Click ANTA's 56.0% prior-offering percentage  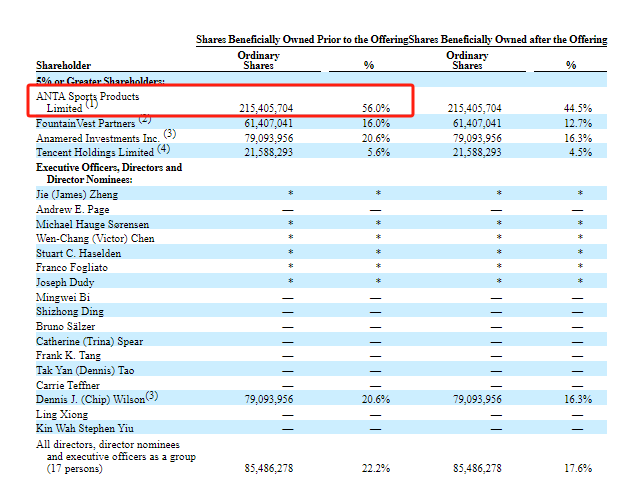click(376, 108)
